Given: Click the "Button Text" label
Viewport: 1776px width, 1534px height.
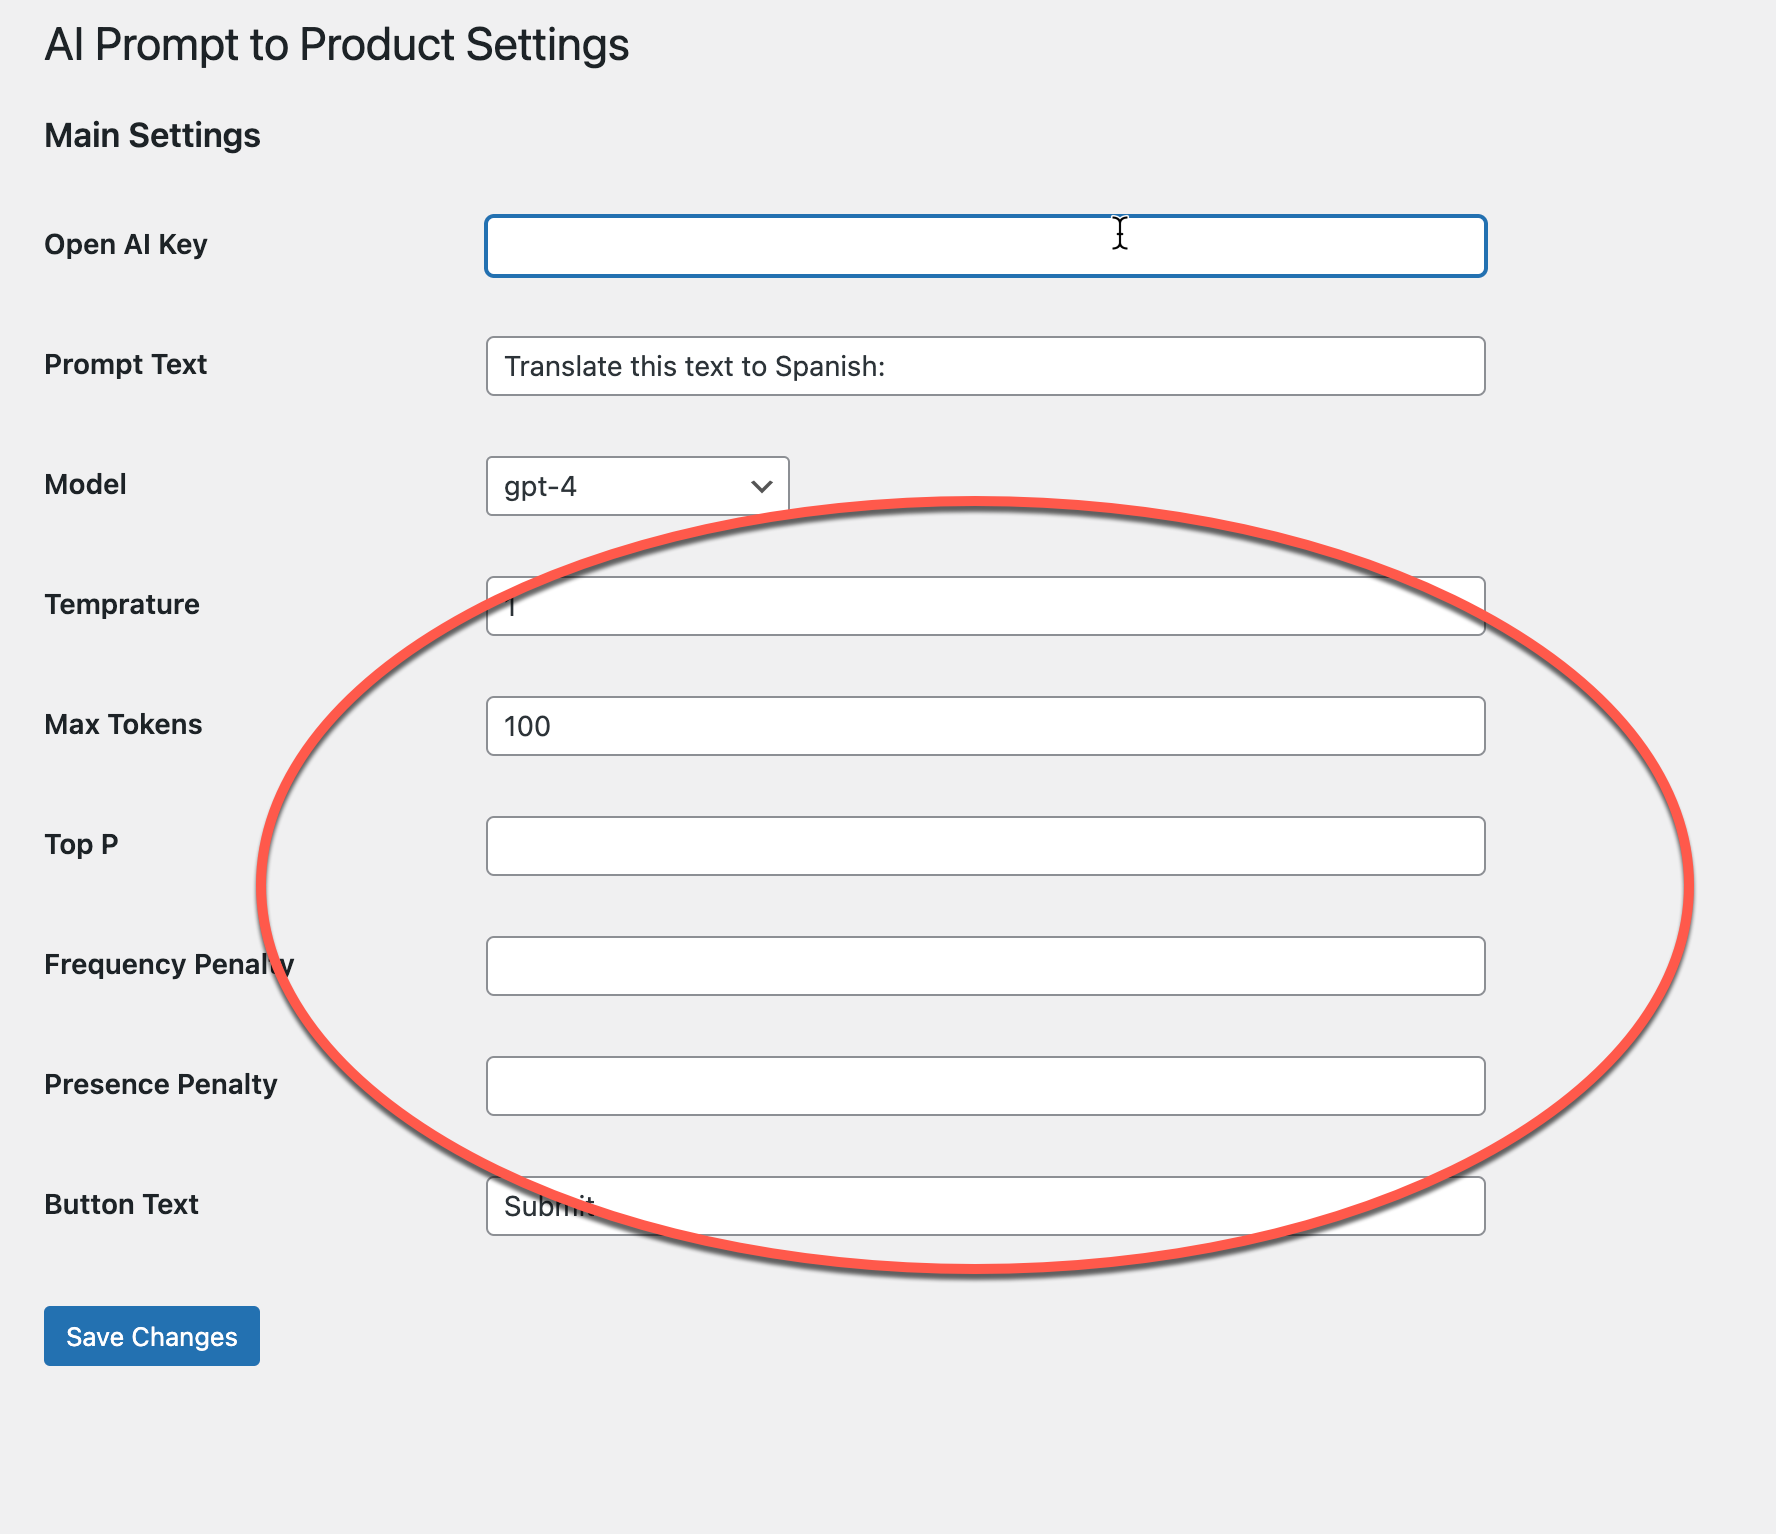Looking at the screenshot, I should (121, 1205).
